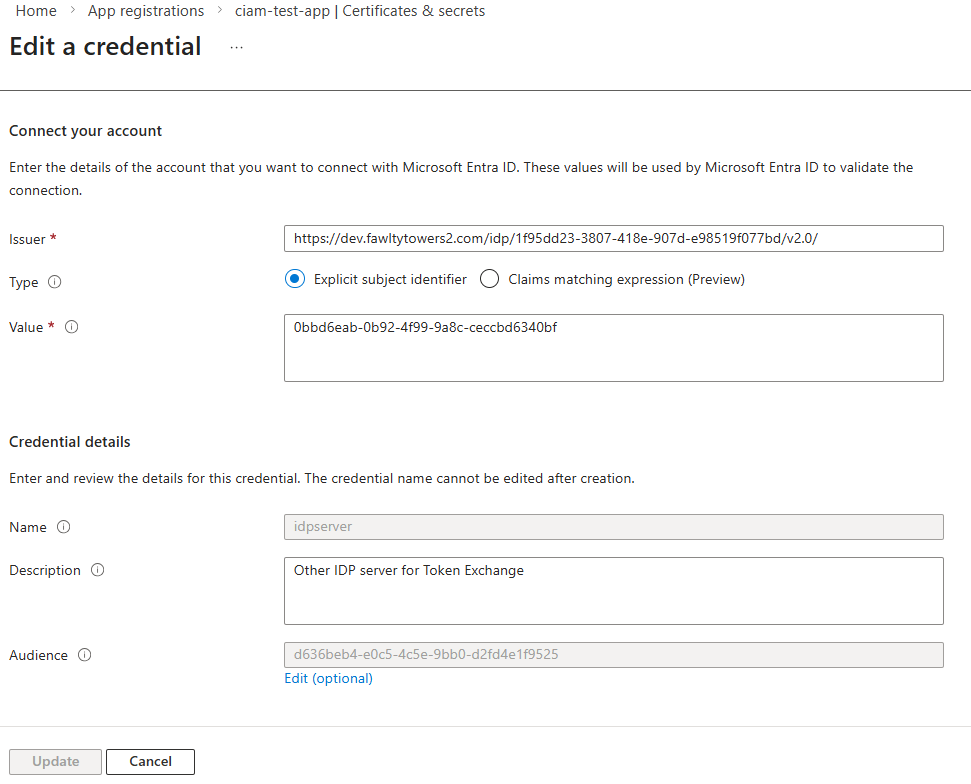Click the greyed-out Audience field
This screenshot has height=784, width=971.
tap(613, 655)
